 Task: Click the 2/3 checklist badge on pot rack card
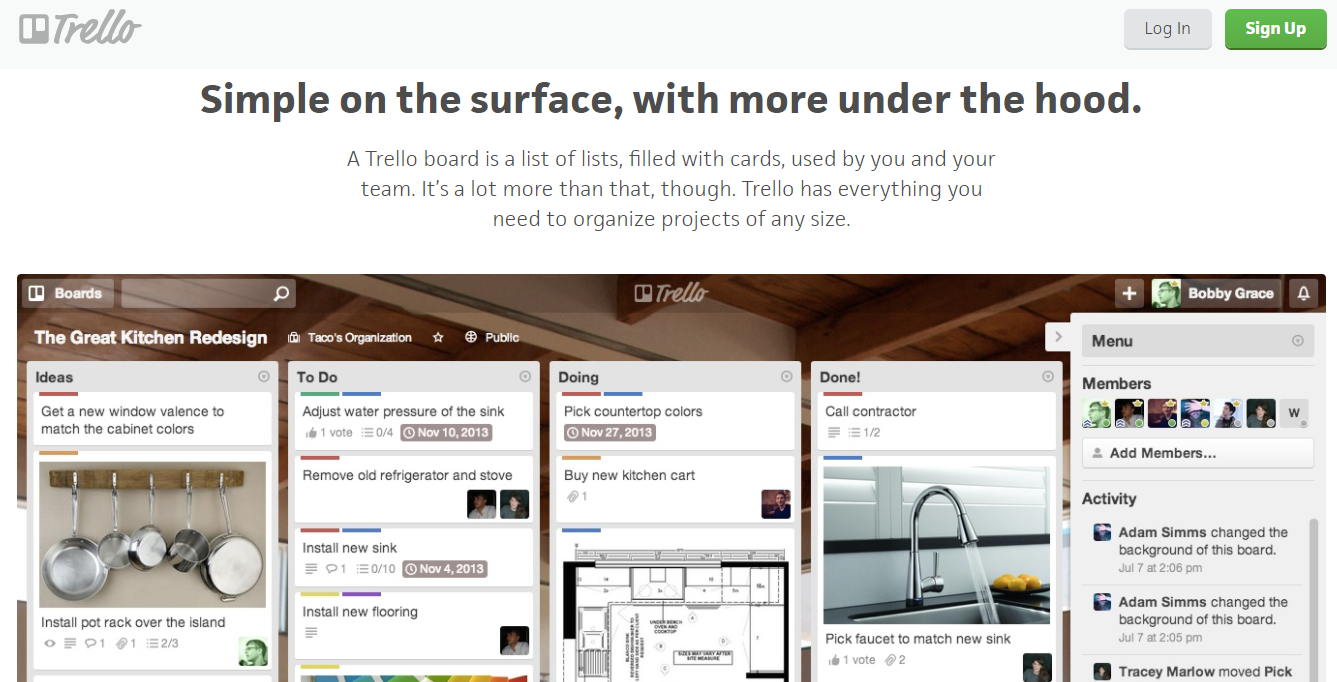point(162,643)
